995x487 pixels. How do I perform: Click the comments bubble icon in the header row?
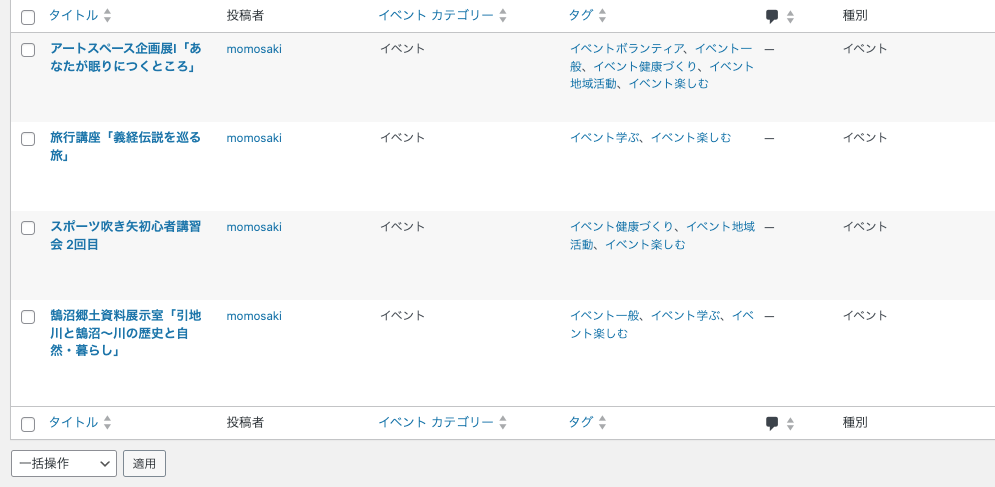point(772,16)
